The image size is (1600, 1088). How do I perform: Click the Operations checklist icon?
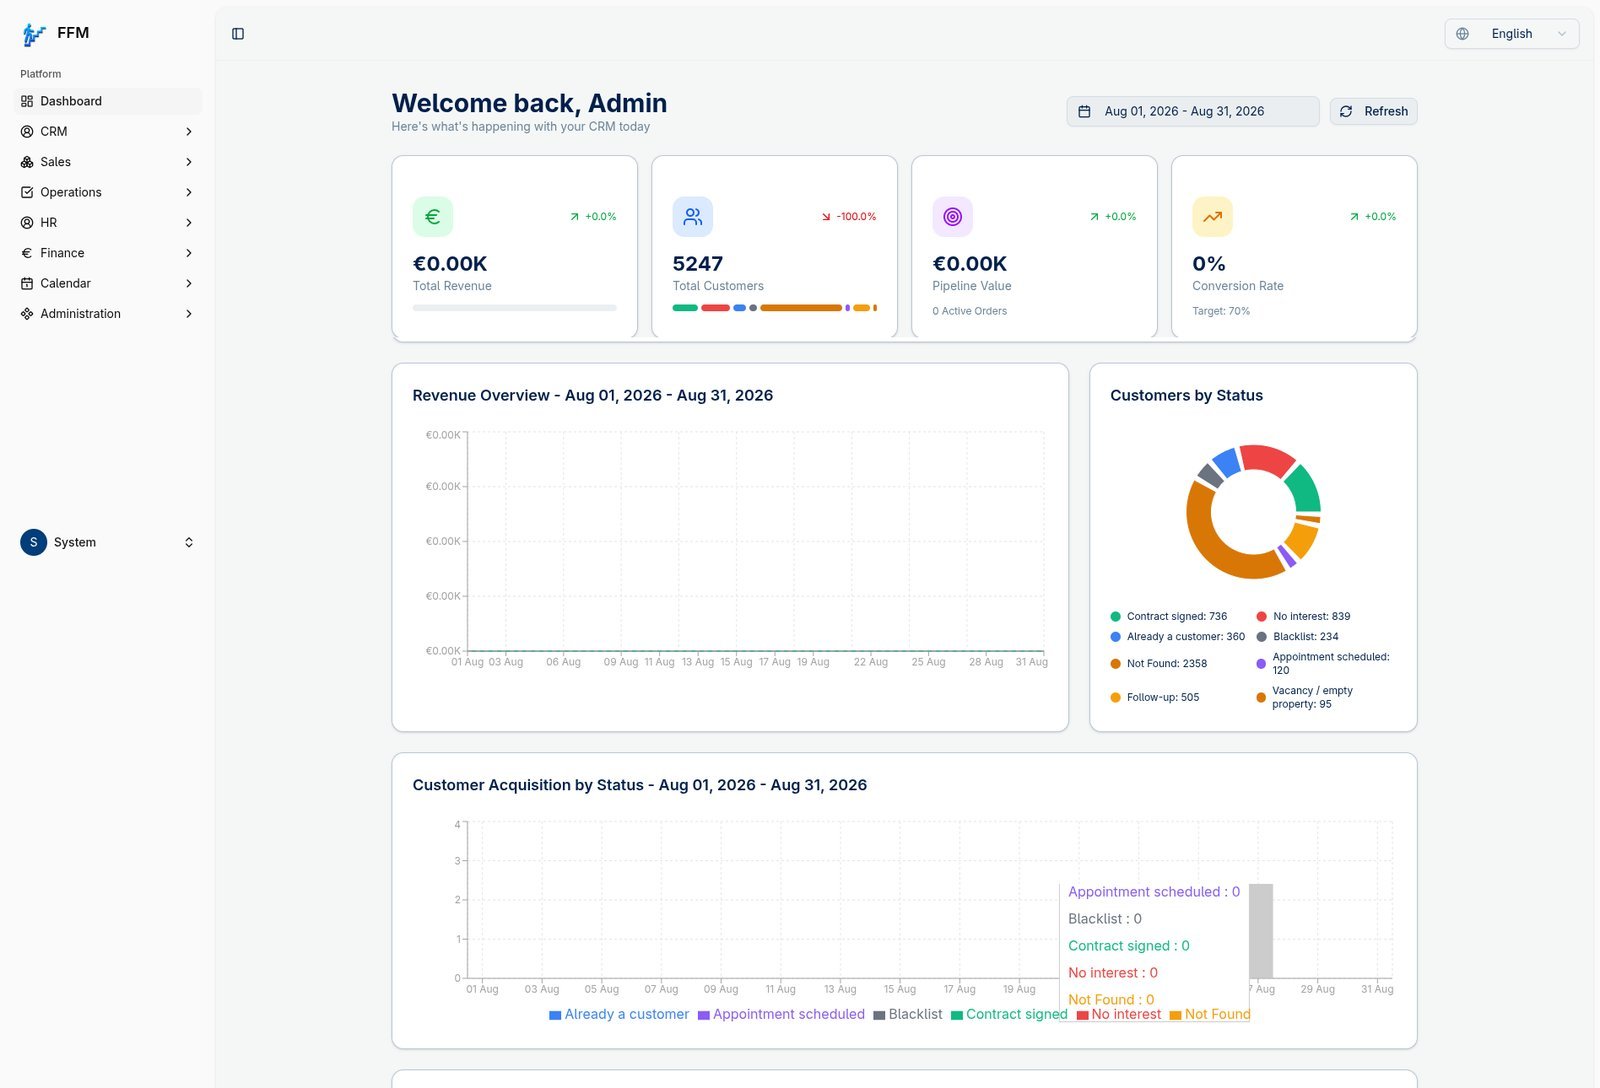(27, 192)
